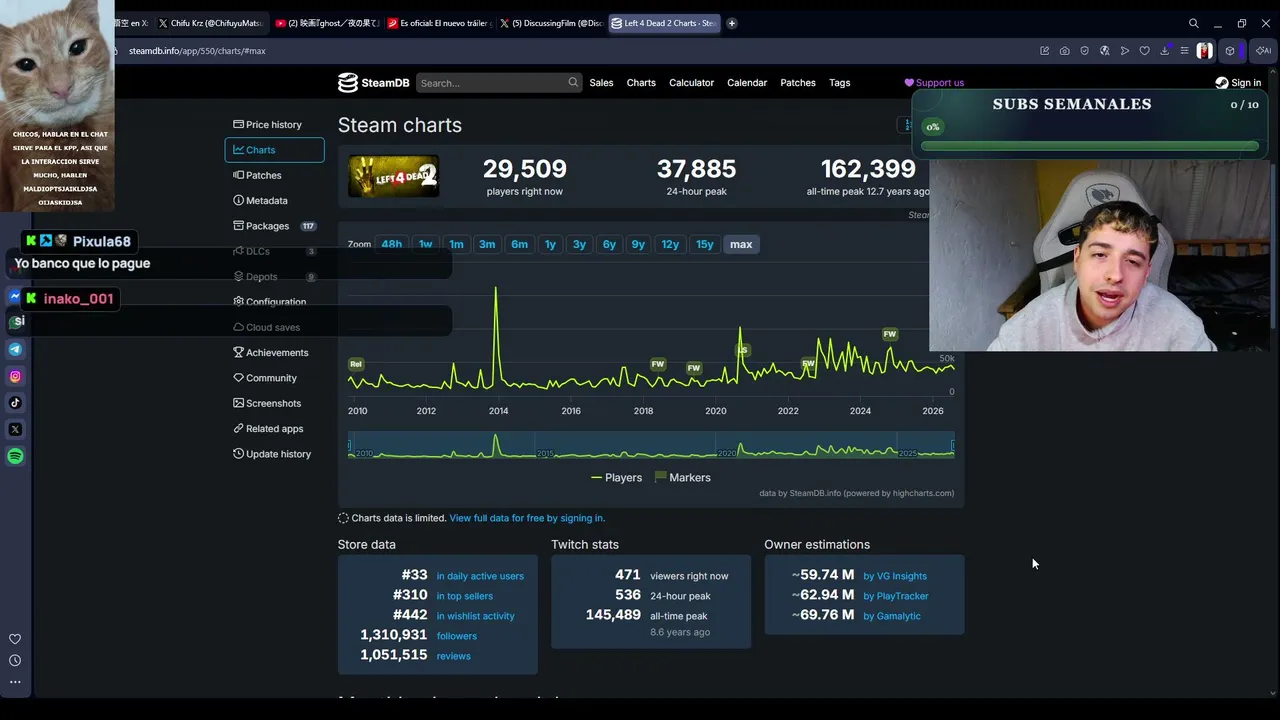Open a new browser tab with plus button
This screenshot has width=1280, height=720.
(x=732, y=23)
